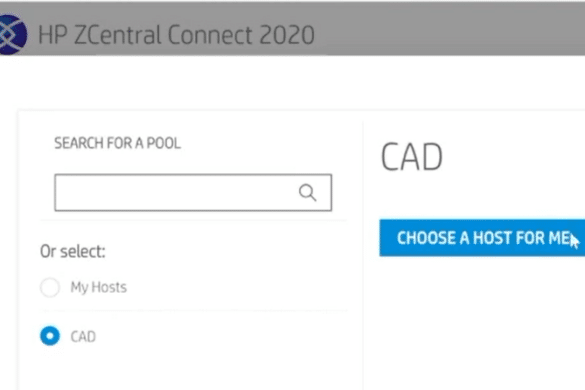Click the left edge of the search box
Image resolution: width=585 pixels, height=390 pixels.
[56, 193]
